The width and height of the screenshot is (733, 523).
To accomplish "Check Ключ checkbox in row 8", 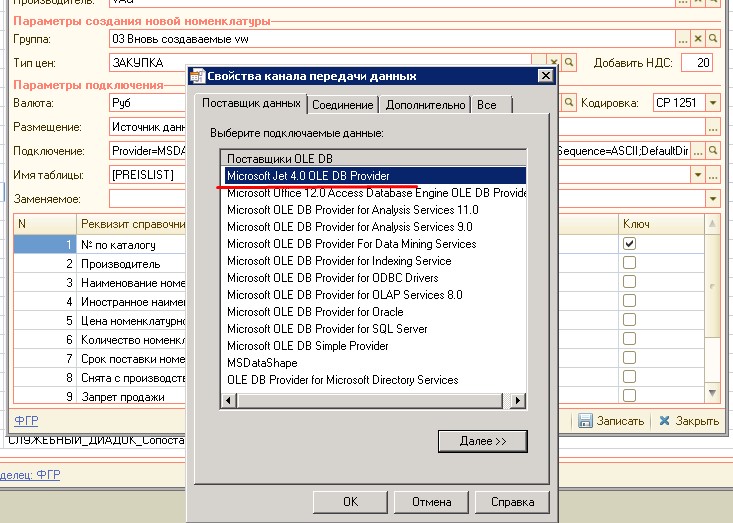I will click(629, 377).
